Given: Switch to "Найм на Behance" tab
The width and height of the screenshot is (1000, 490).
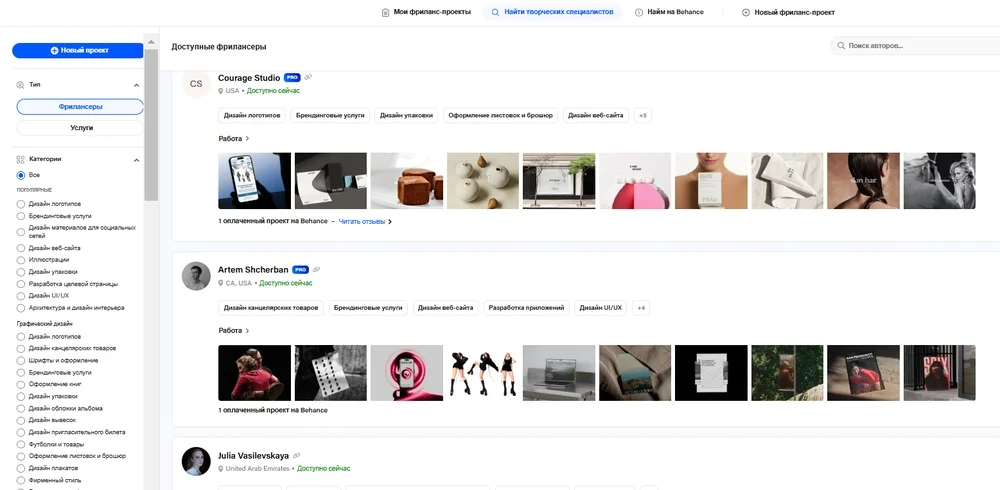Looking at the screenshot, I should 669,12.
